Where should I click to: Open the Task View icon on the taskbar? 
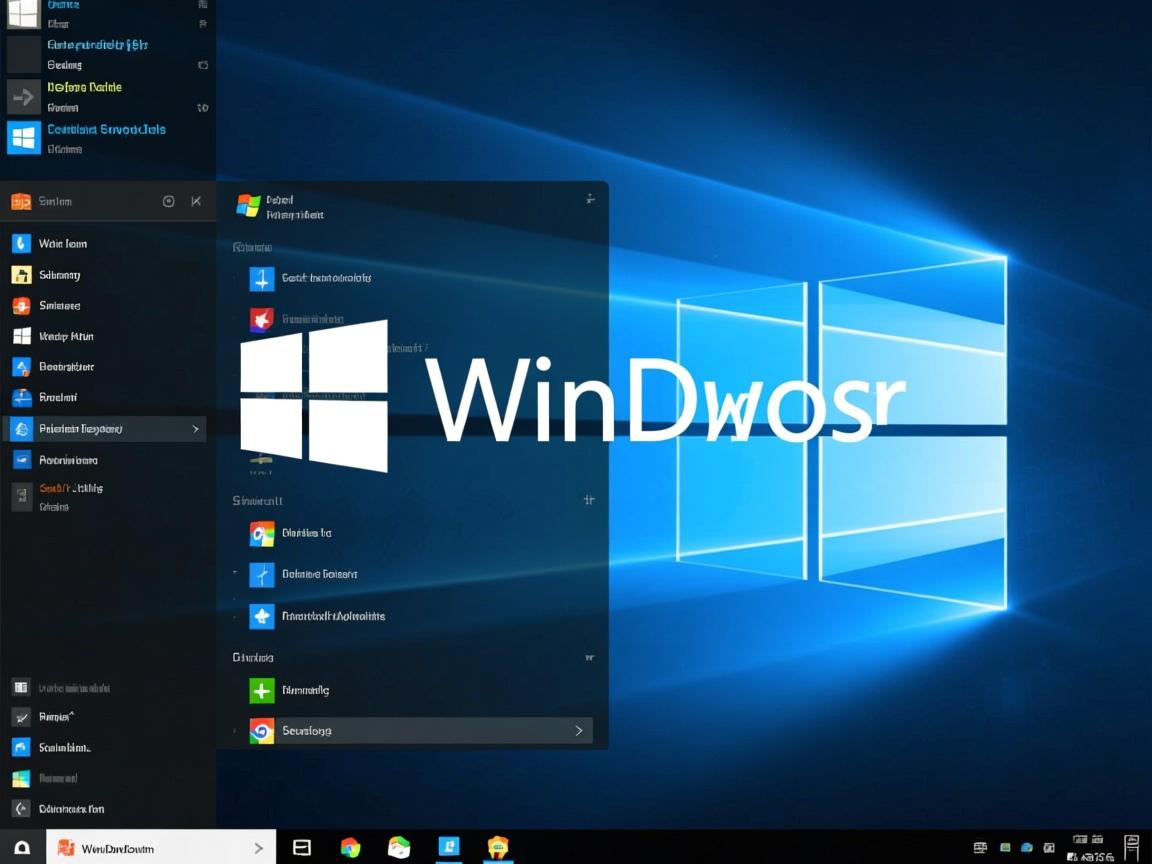tap(301, 846)
